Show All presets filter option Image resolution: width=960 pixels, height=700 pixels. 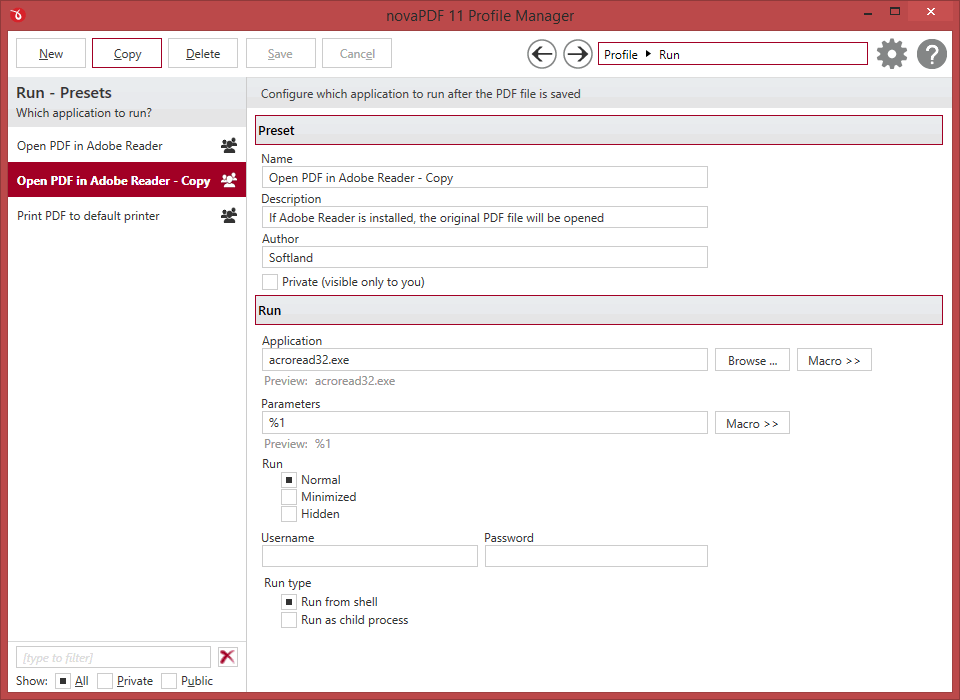click(63, 681)
